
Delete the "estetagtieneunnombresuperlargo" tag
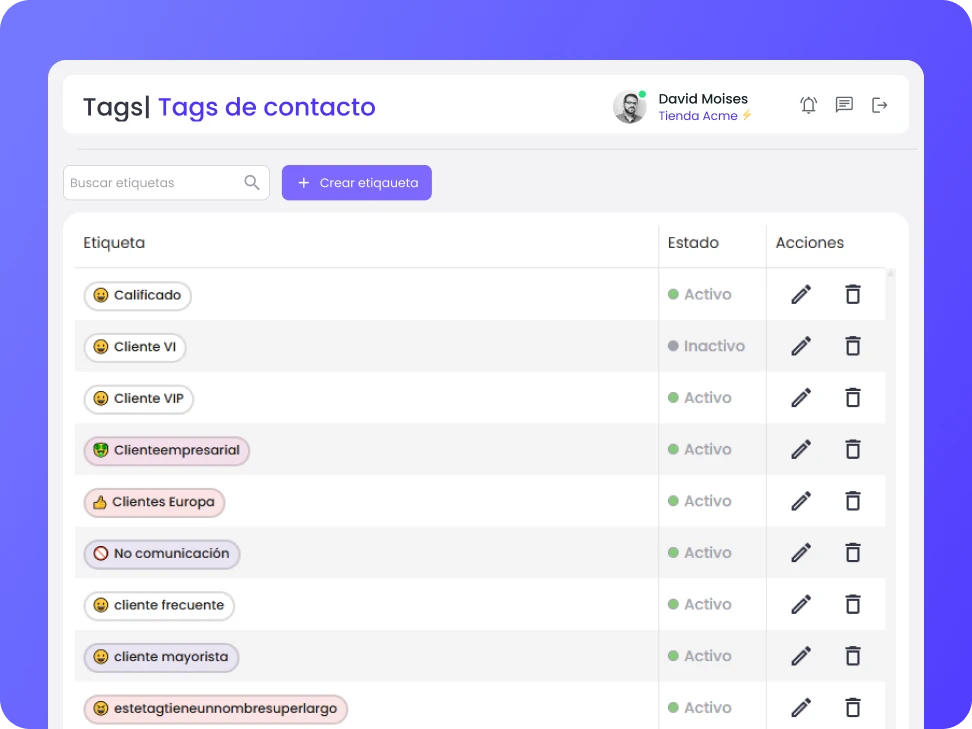[852, 707]
